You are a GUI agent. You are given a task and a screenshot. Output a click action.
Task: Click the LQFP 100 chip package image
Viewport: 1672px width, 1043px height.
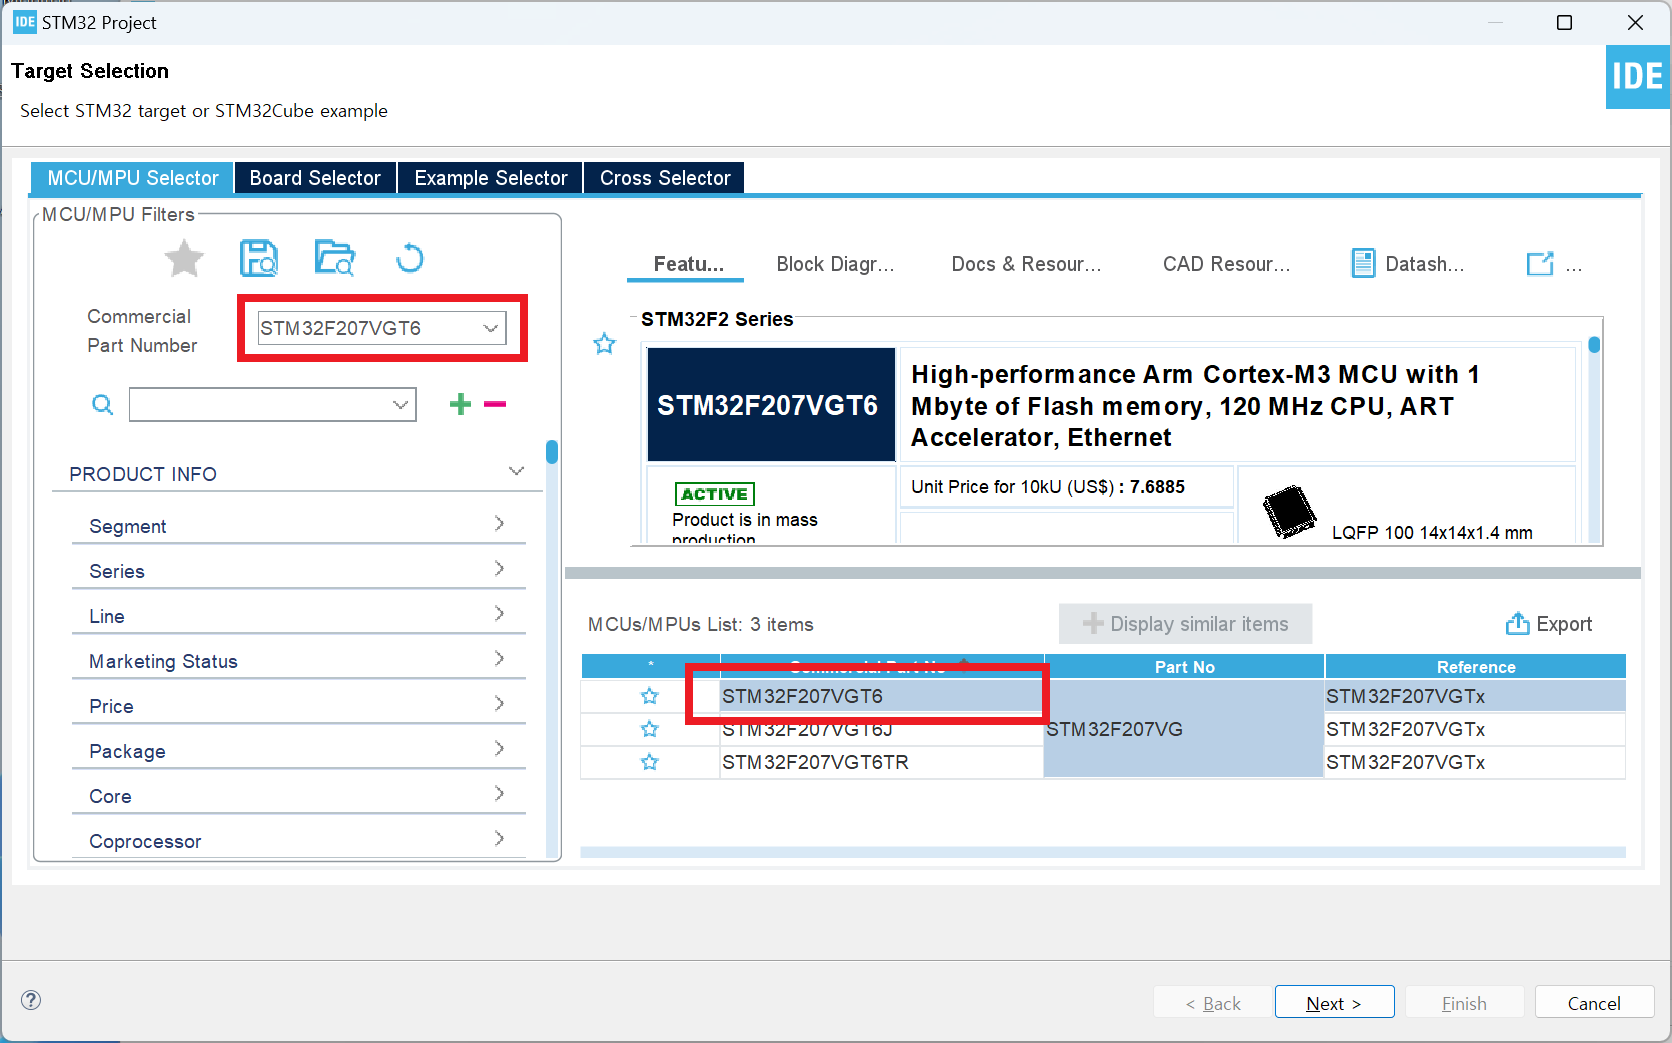pos(1290,511)
